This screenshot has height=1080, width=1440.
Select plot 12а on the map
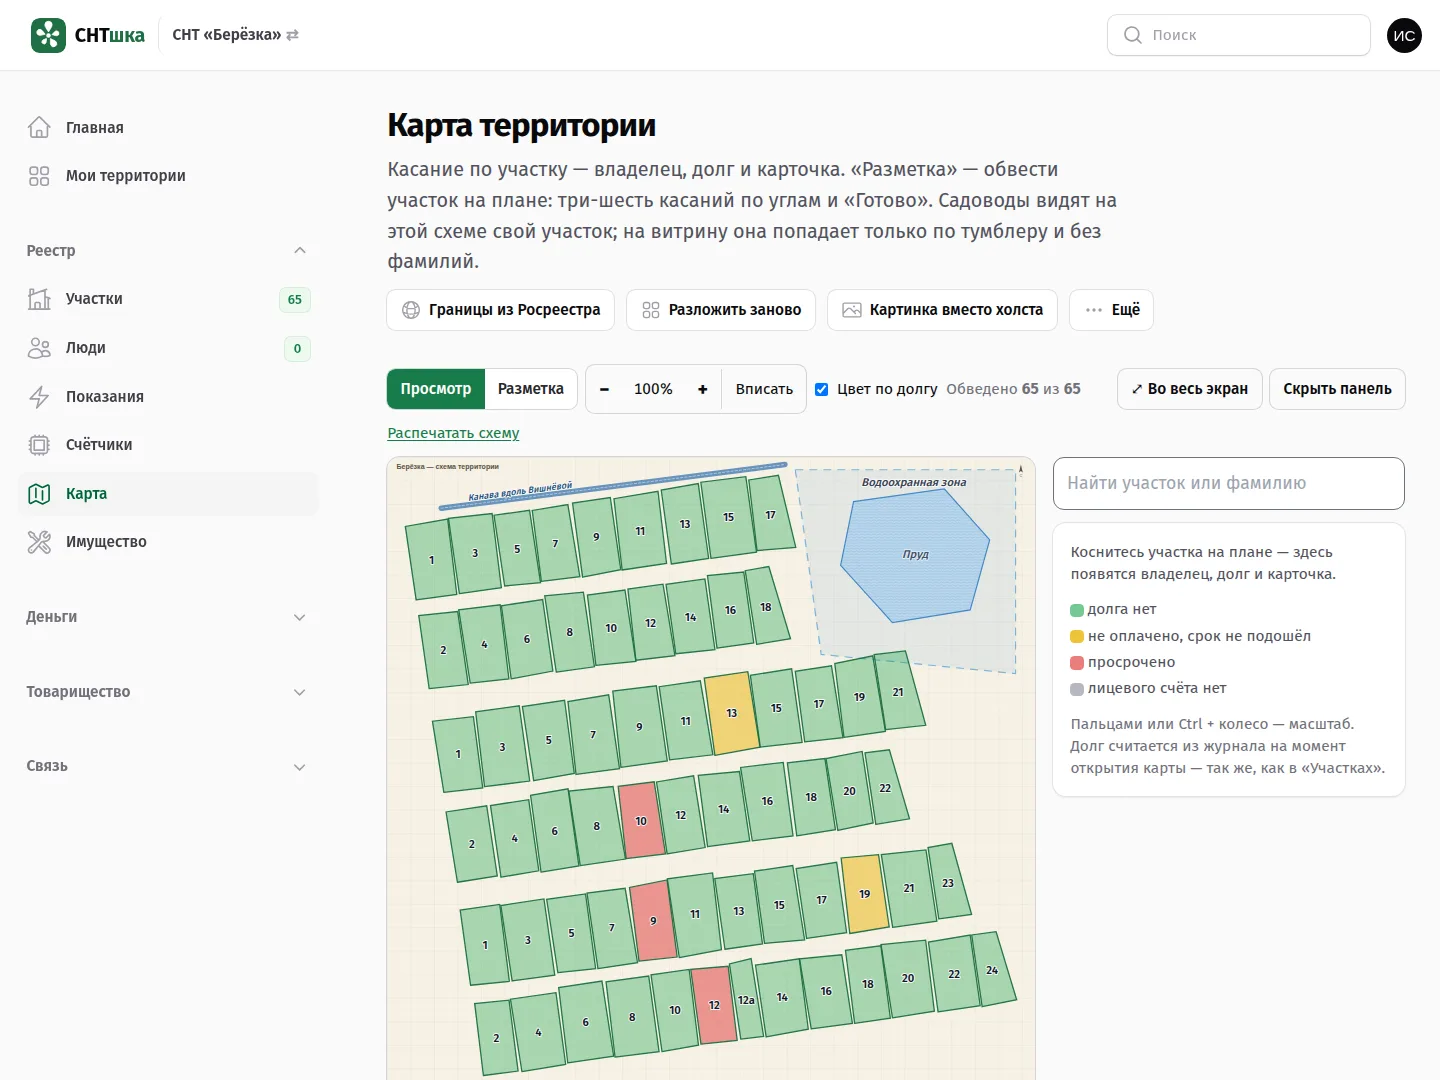[x=746, y=1000]
